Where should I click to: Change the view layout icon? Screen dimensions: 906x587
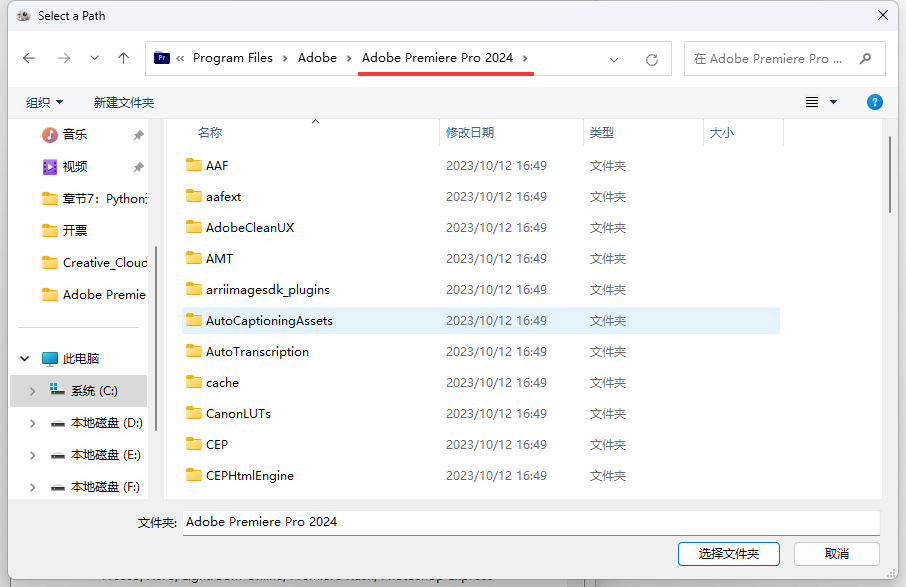(x=812, y=102)
